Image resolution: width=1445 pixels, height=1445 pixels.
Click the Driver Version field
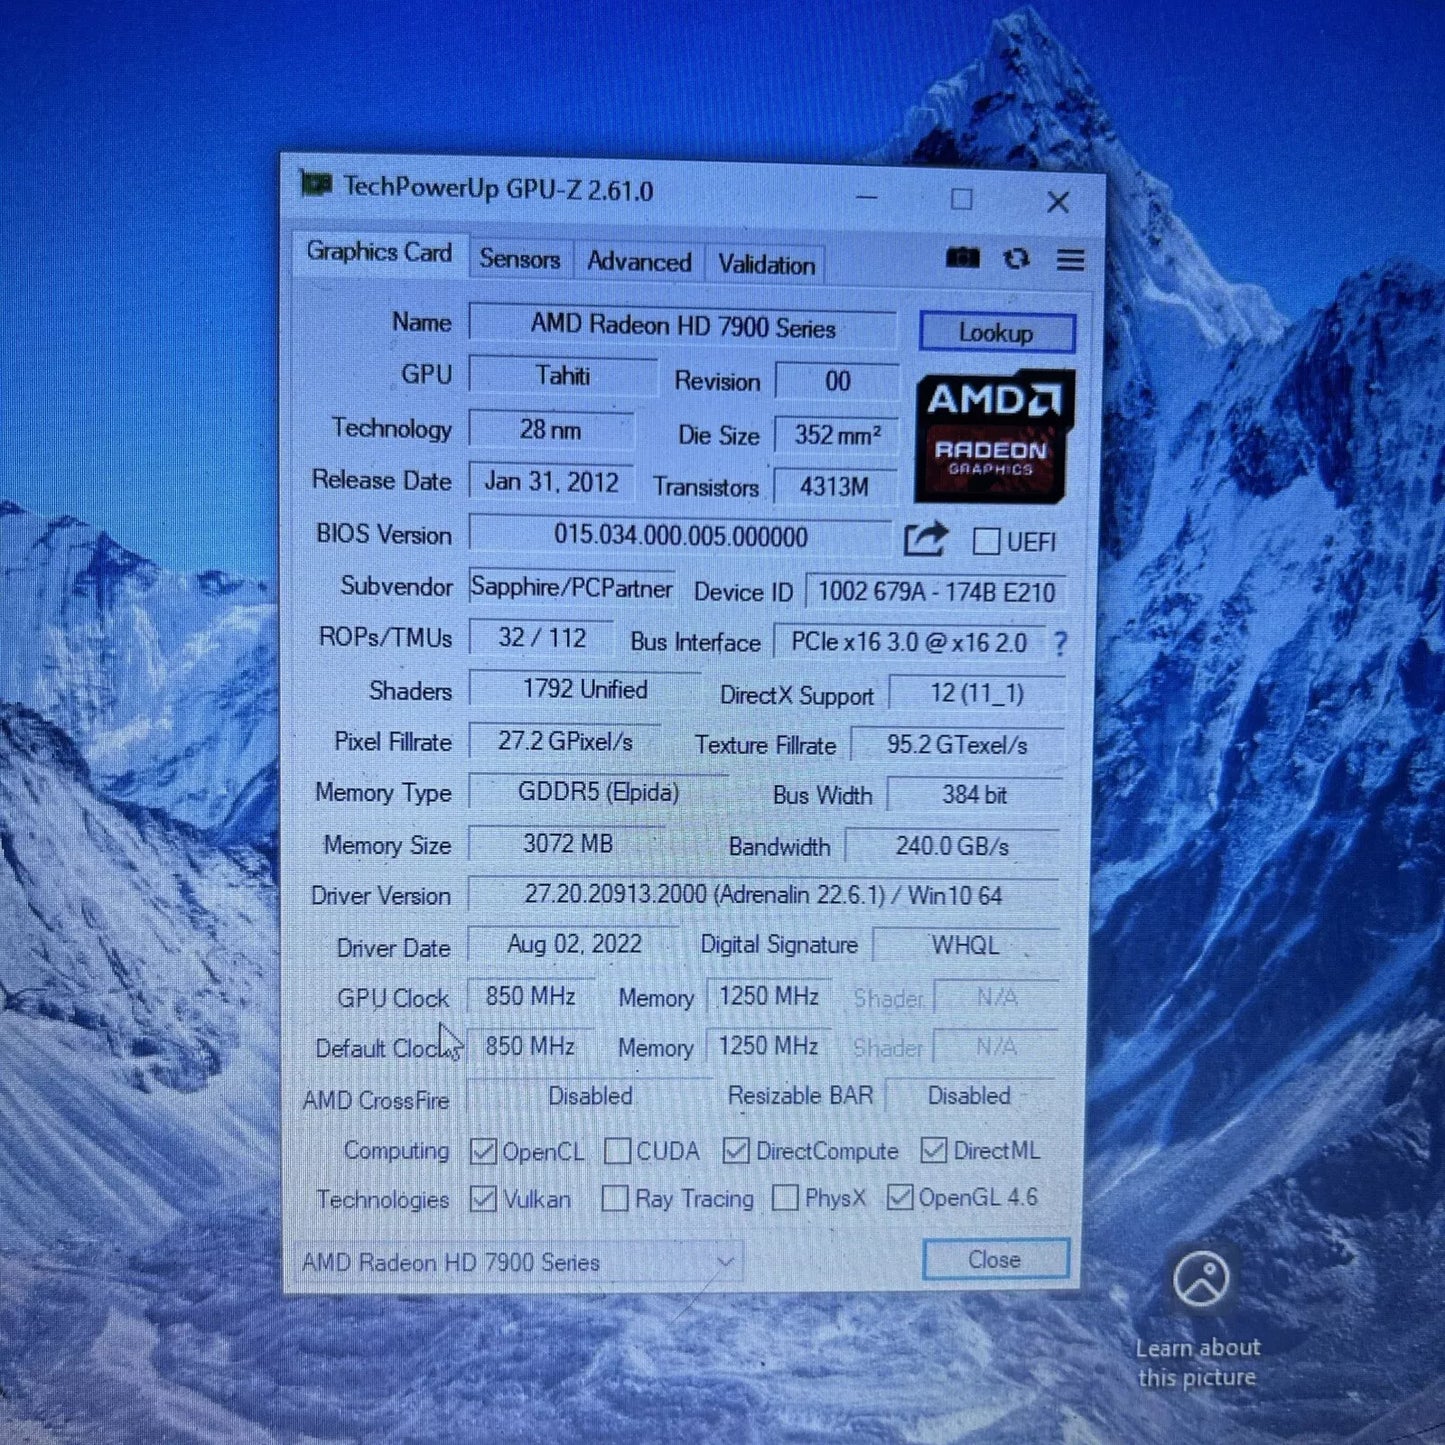[x=762, y=895]
